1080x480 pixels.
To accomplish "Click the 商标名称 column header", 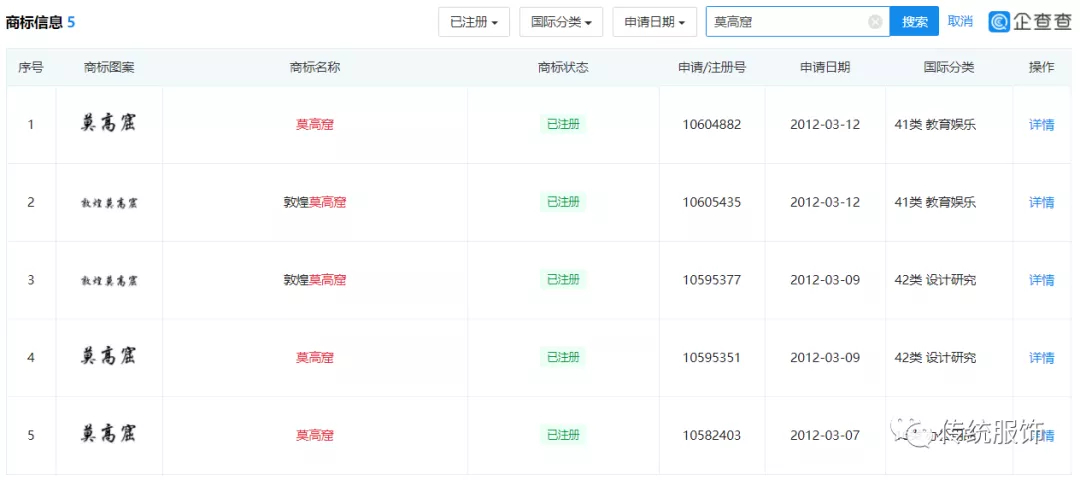I will coord(314,68).
